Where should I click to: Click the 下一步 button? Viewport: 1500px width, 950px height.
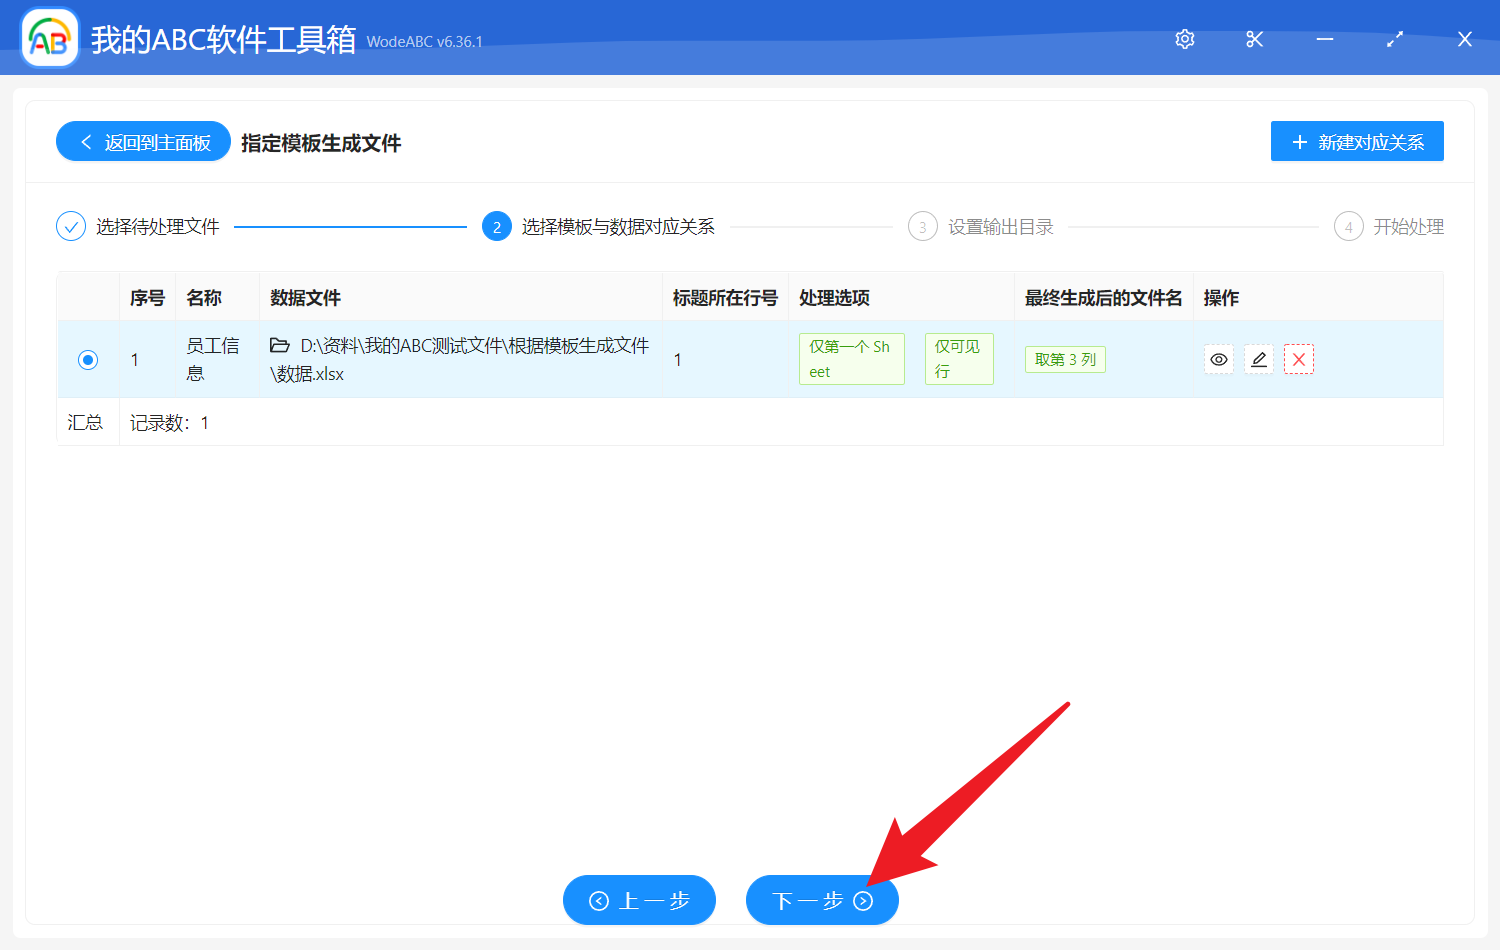click(822, 900)
